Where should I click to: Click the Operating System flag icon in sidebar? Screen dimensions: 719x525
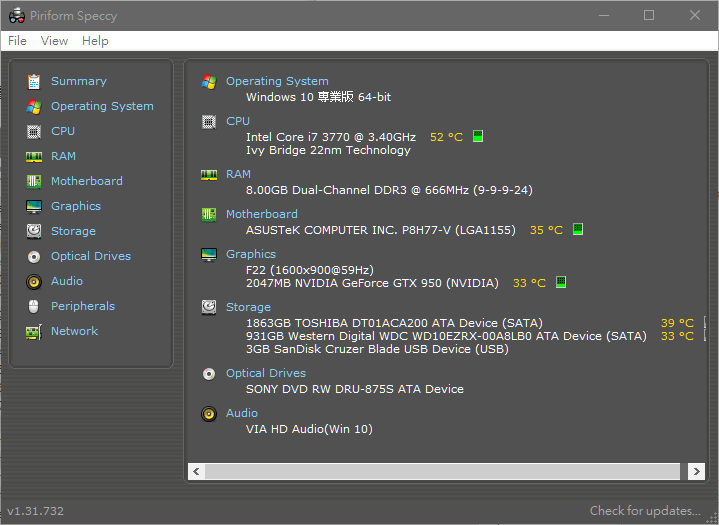pyautogui.click(x=34, y=106)
